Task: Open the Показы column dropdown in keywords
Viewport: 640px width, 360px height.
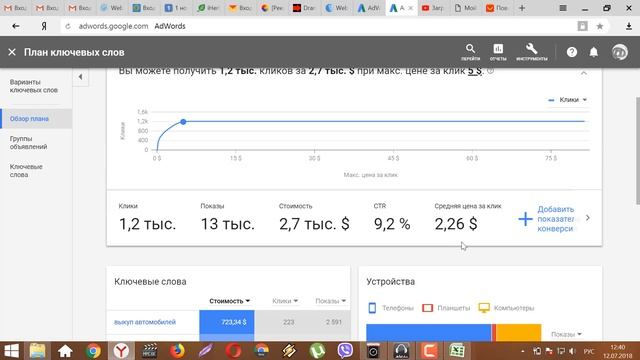Action: [331, 301]
